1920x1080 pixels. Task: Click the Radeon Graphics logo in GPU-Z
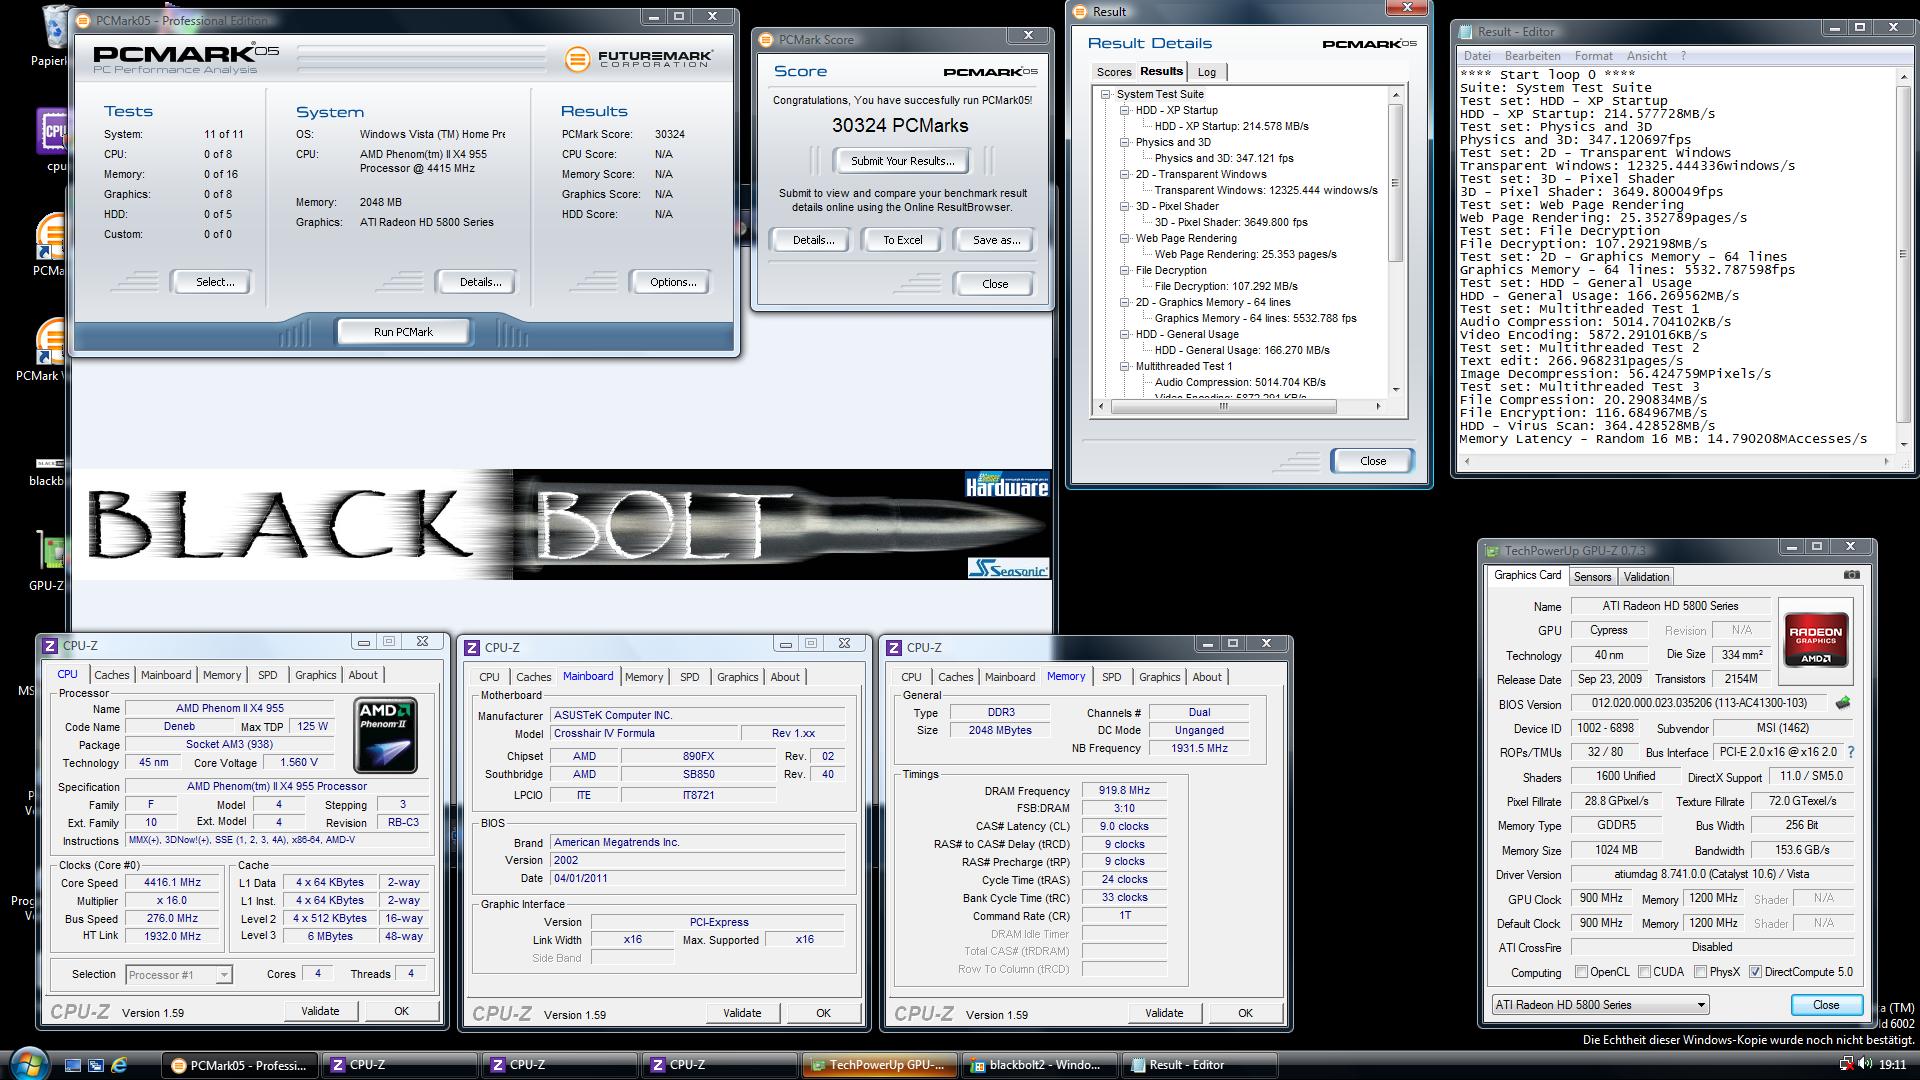[x=1815, y=641]
